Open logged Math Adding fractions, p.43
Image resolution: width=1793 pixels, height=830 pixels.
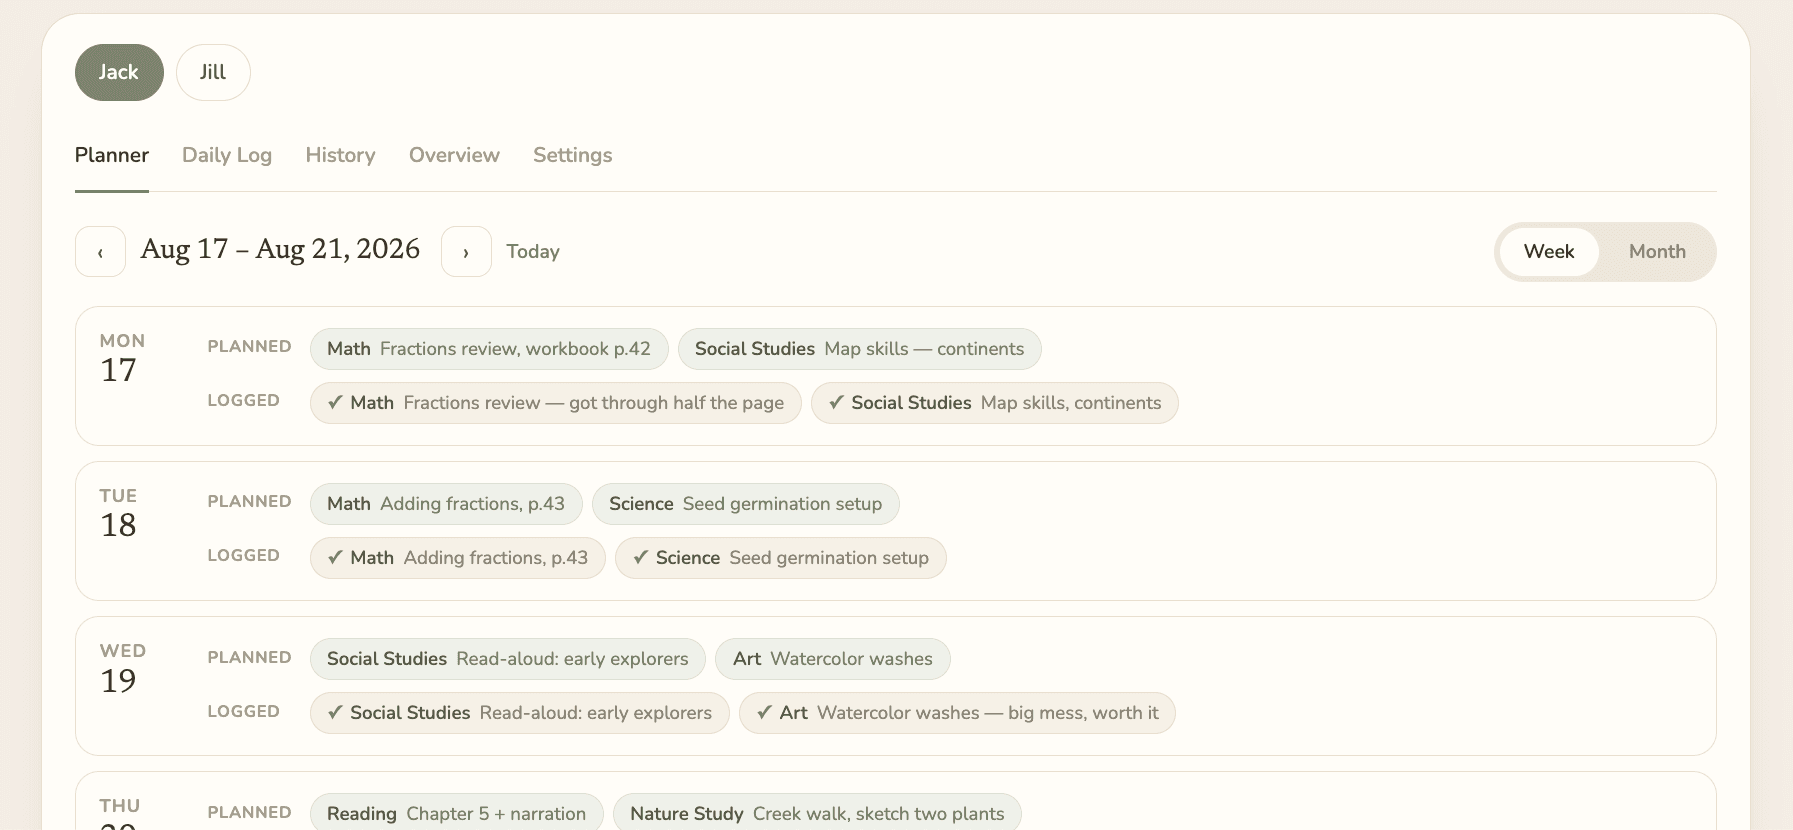click(458, 558)
